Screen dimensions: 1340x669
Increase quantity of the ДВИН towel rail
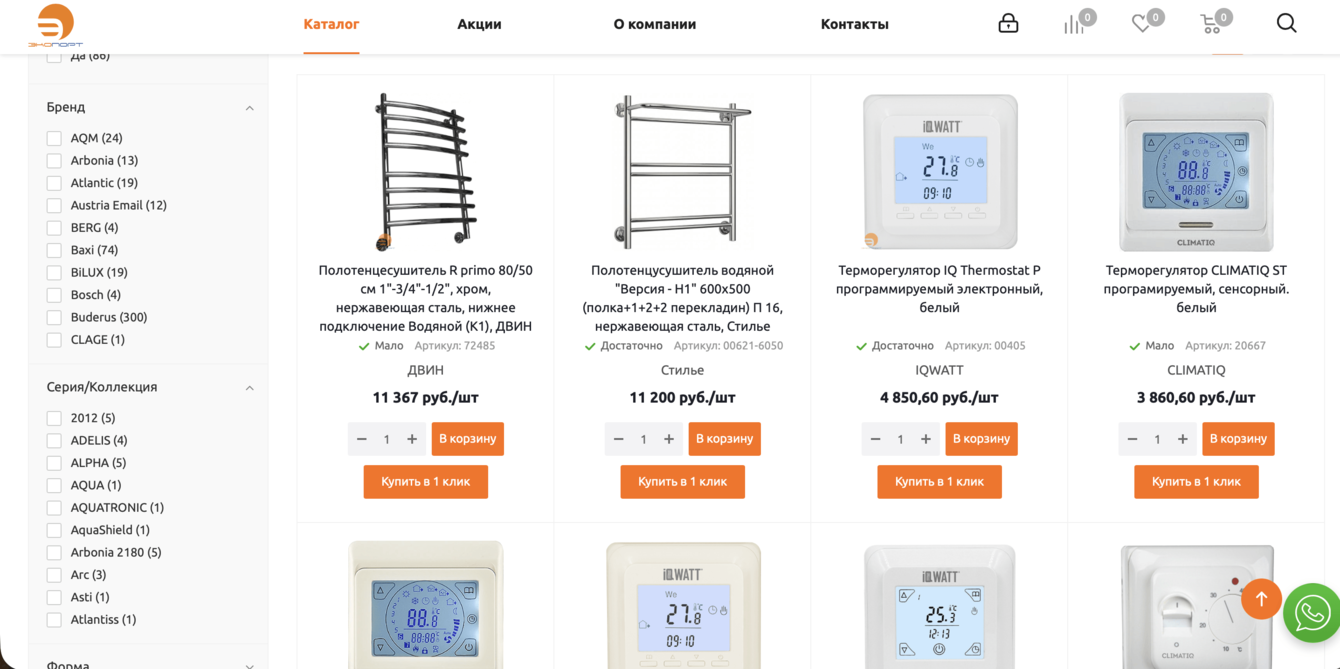tap(412, 439)
